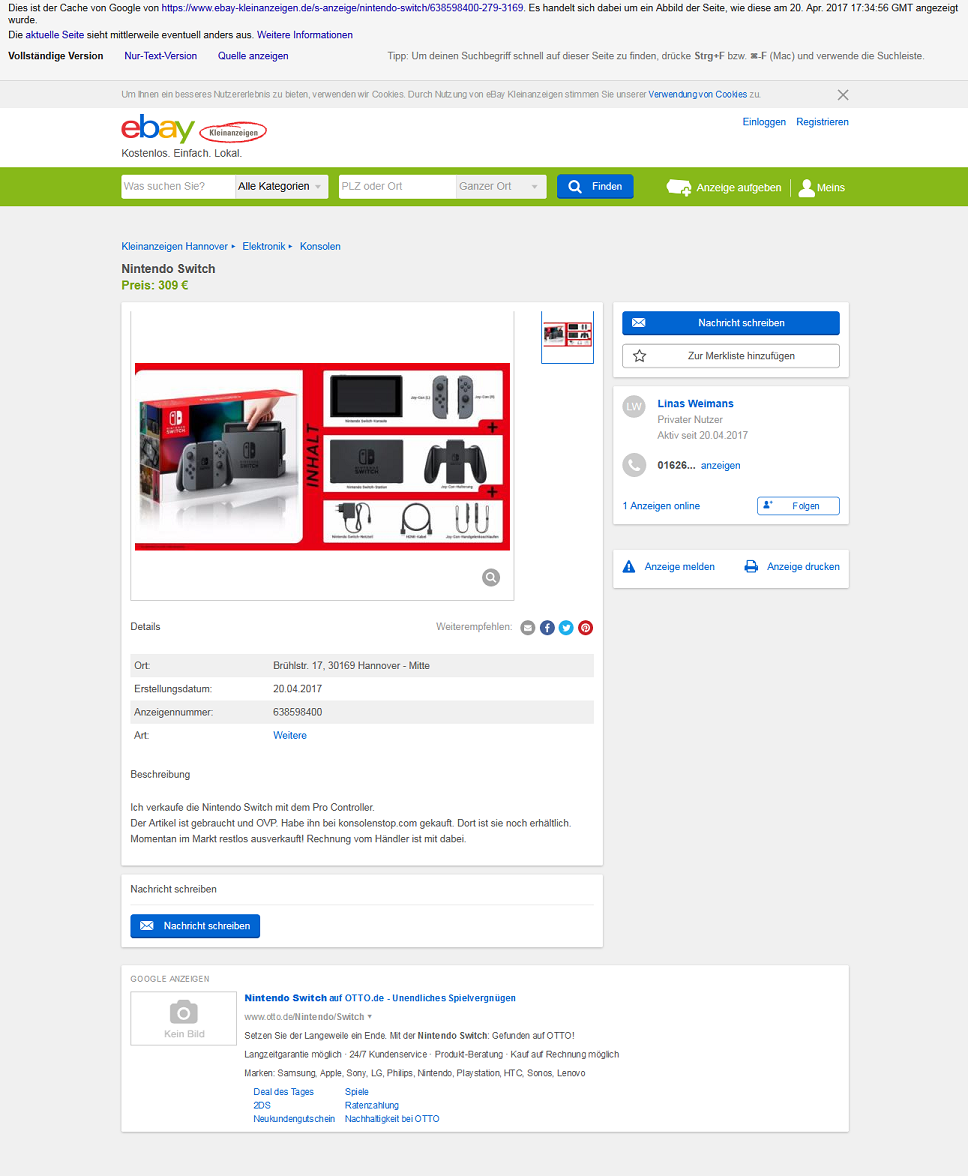Select Vollständige Version option
This screenshot has height=1176, width=968.
55,56
